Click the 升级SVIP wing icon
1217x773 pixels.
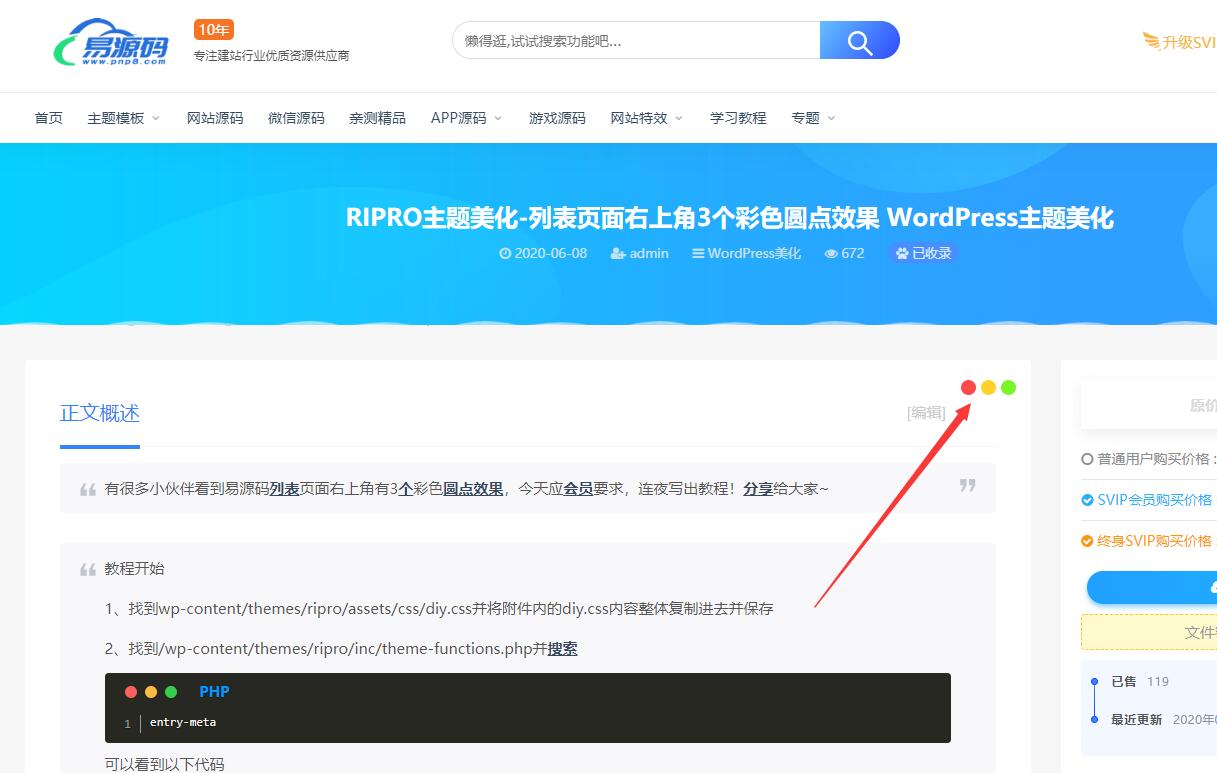(1151, 41)
